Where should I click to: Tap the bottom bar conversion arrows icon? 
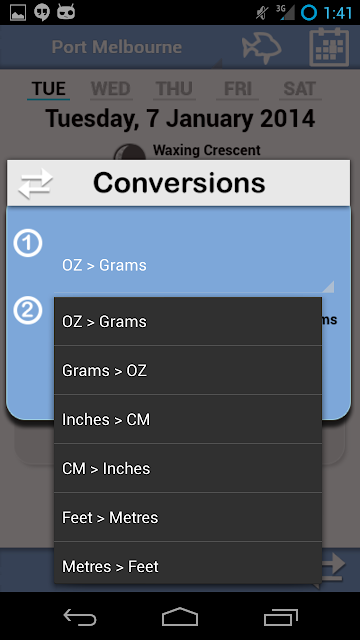[x=334, y=567]
